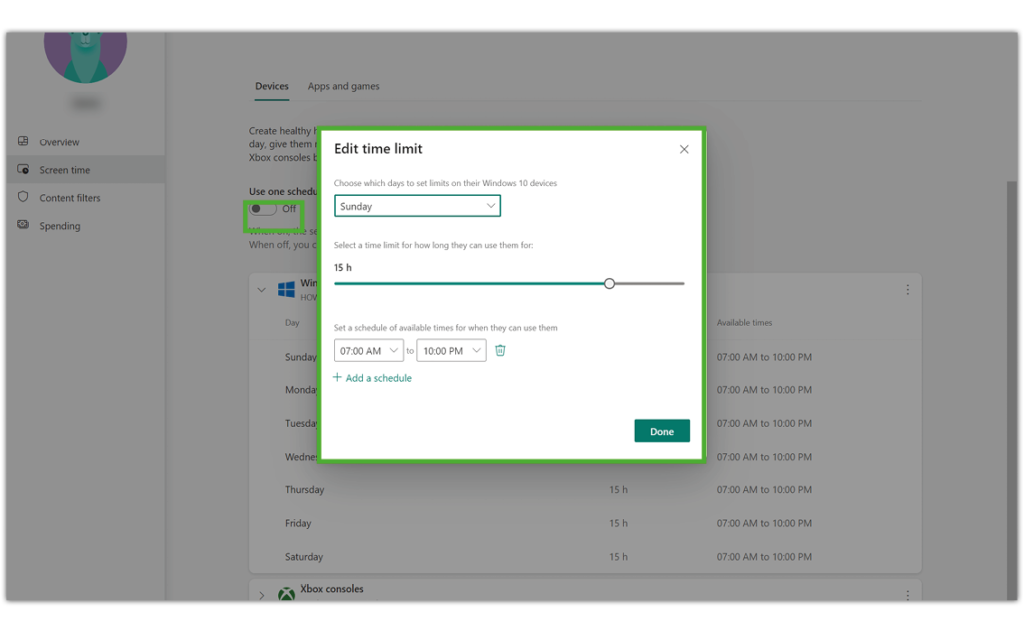
Task: Delete the schedule with trash icon
Action: coord(500,351)
